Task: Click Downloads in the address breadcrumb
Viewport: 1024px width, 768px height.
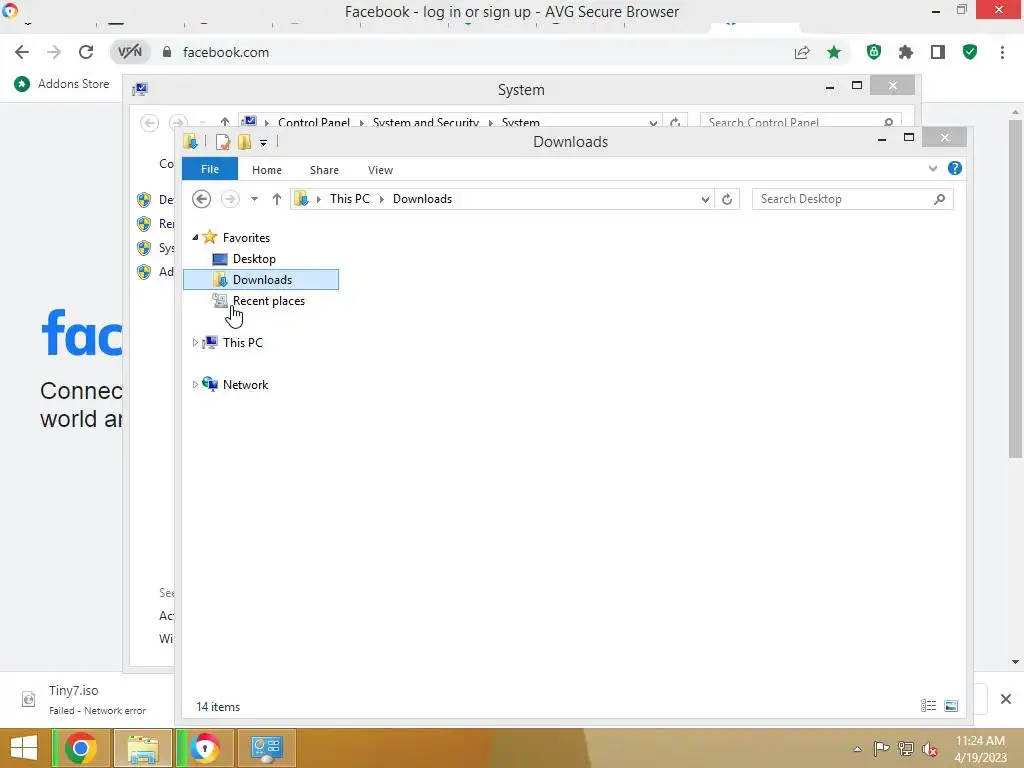Action: (x=422, y=199)
